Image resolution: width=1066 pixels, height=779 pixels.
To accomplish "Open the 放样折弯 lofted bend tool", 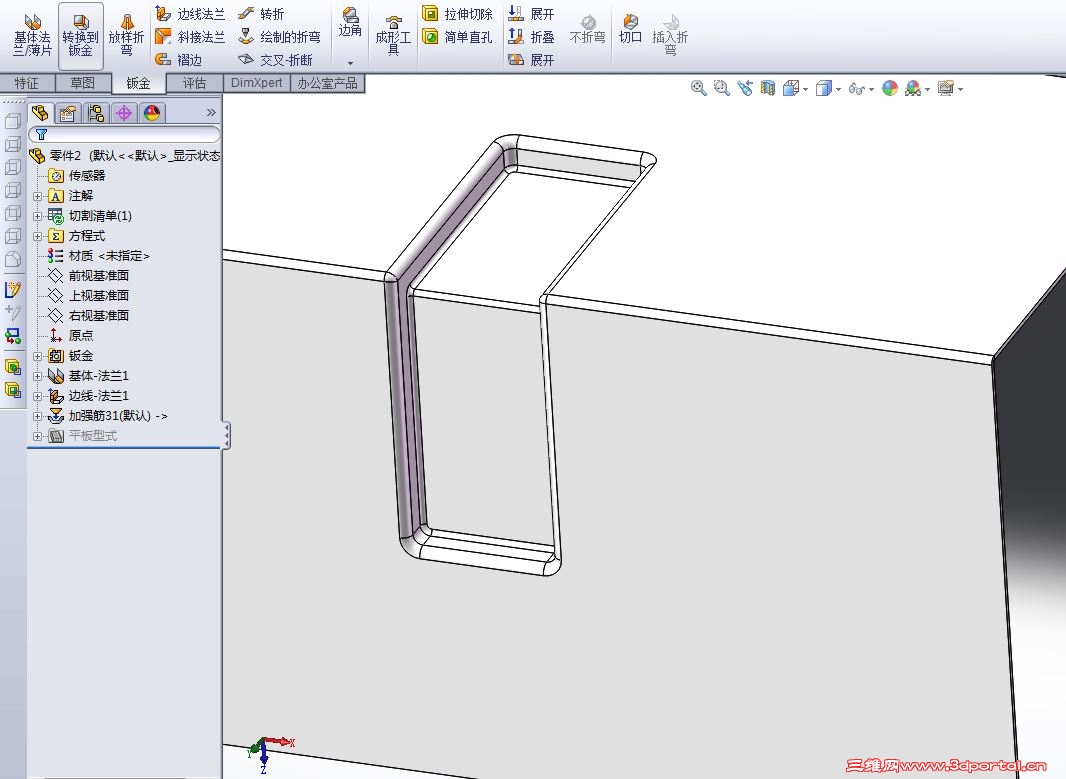I will click(126, 36).
